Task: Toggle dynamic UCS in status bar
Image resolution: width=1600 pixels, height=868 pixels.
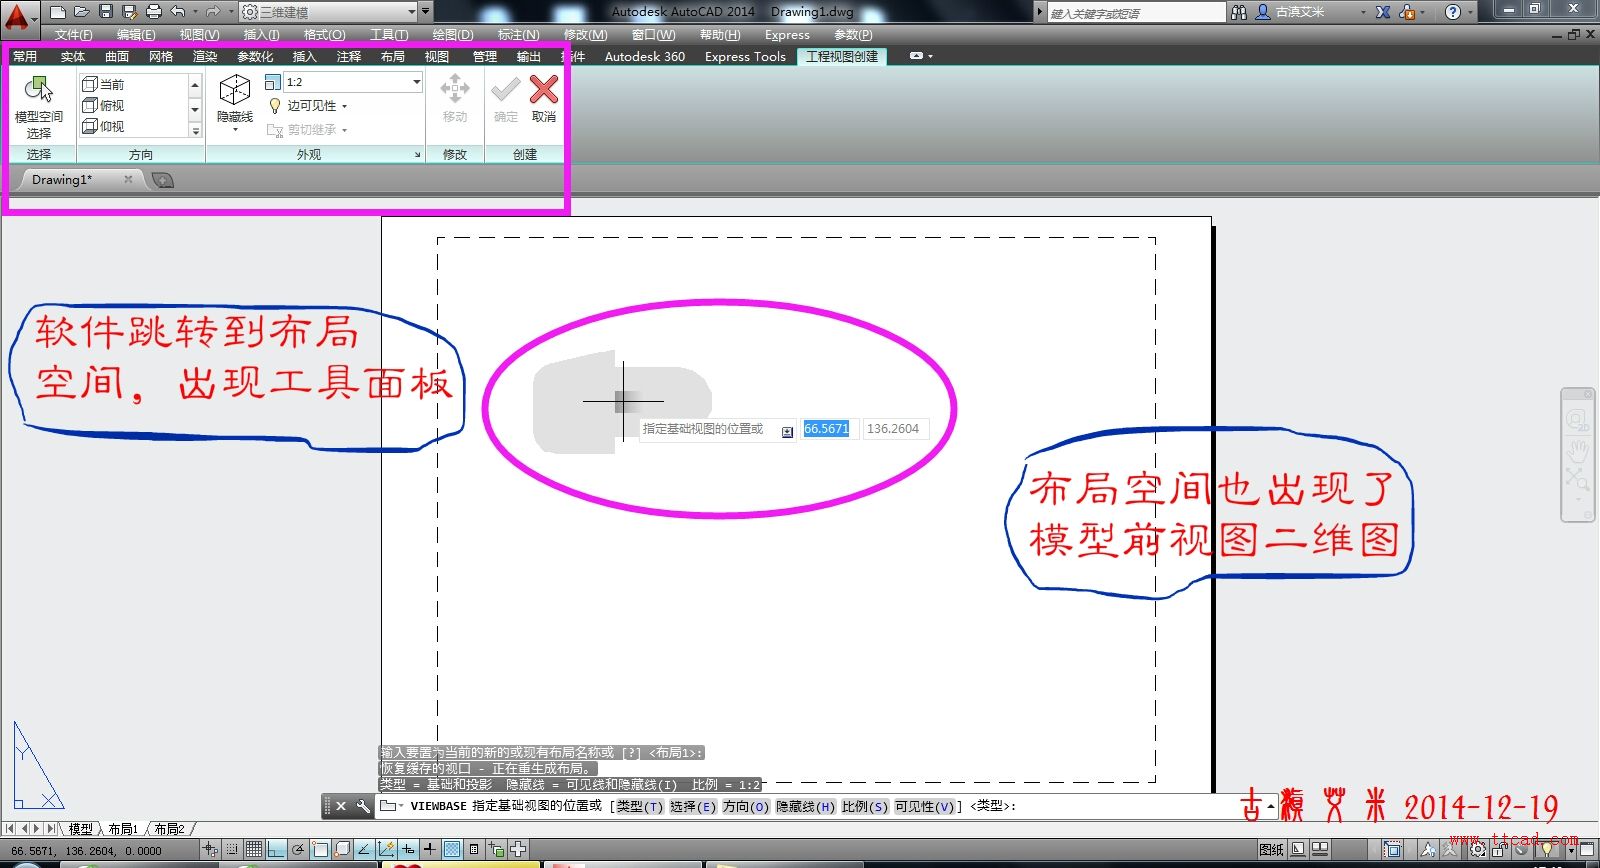Action: 386,850
